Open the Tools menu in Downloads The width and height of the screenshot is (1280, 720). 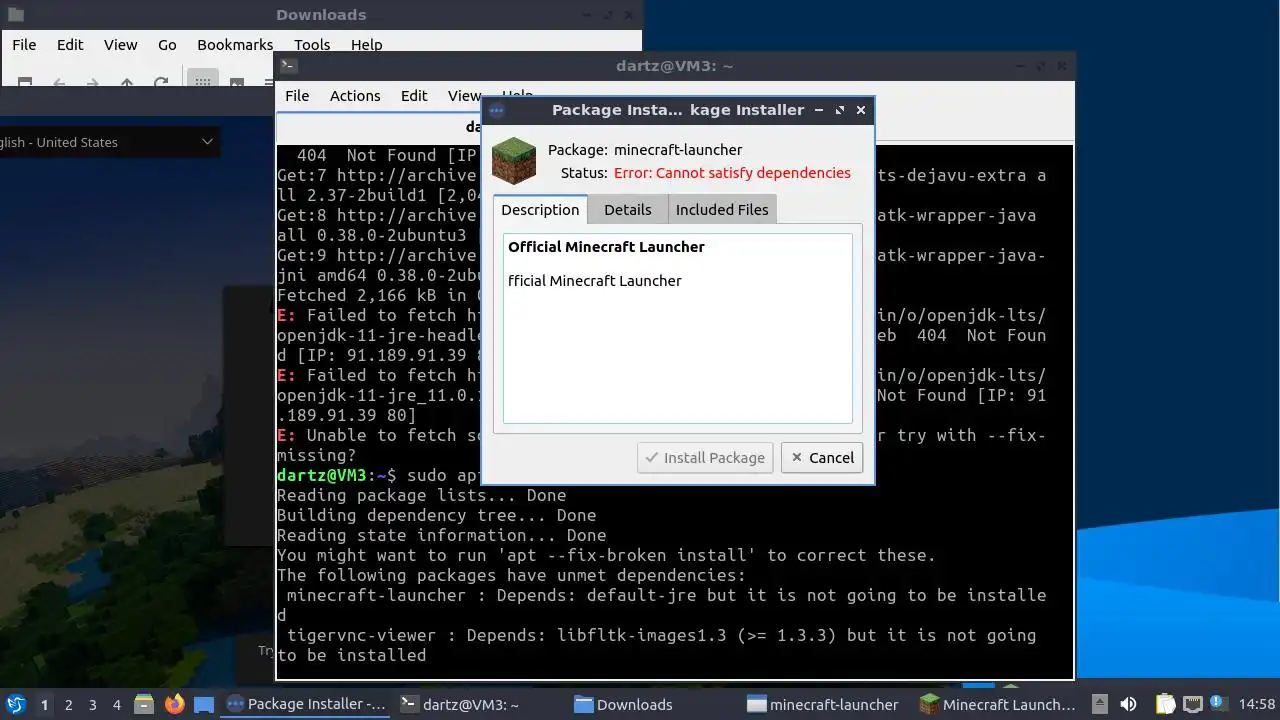tap(312, 44)
